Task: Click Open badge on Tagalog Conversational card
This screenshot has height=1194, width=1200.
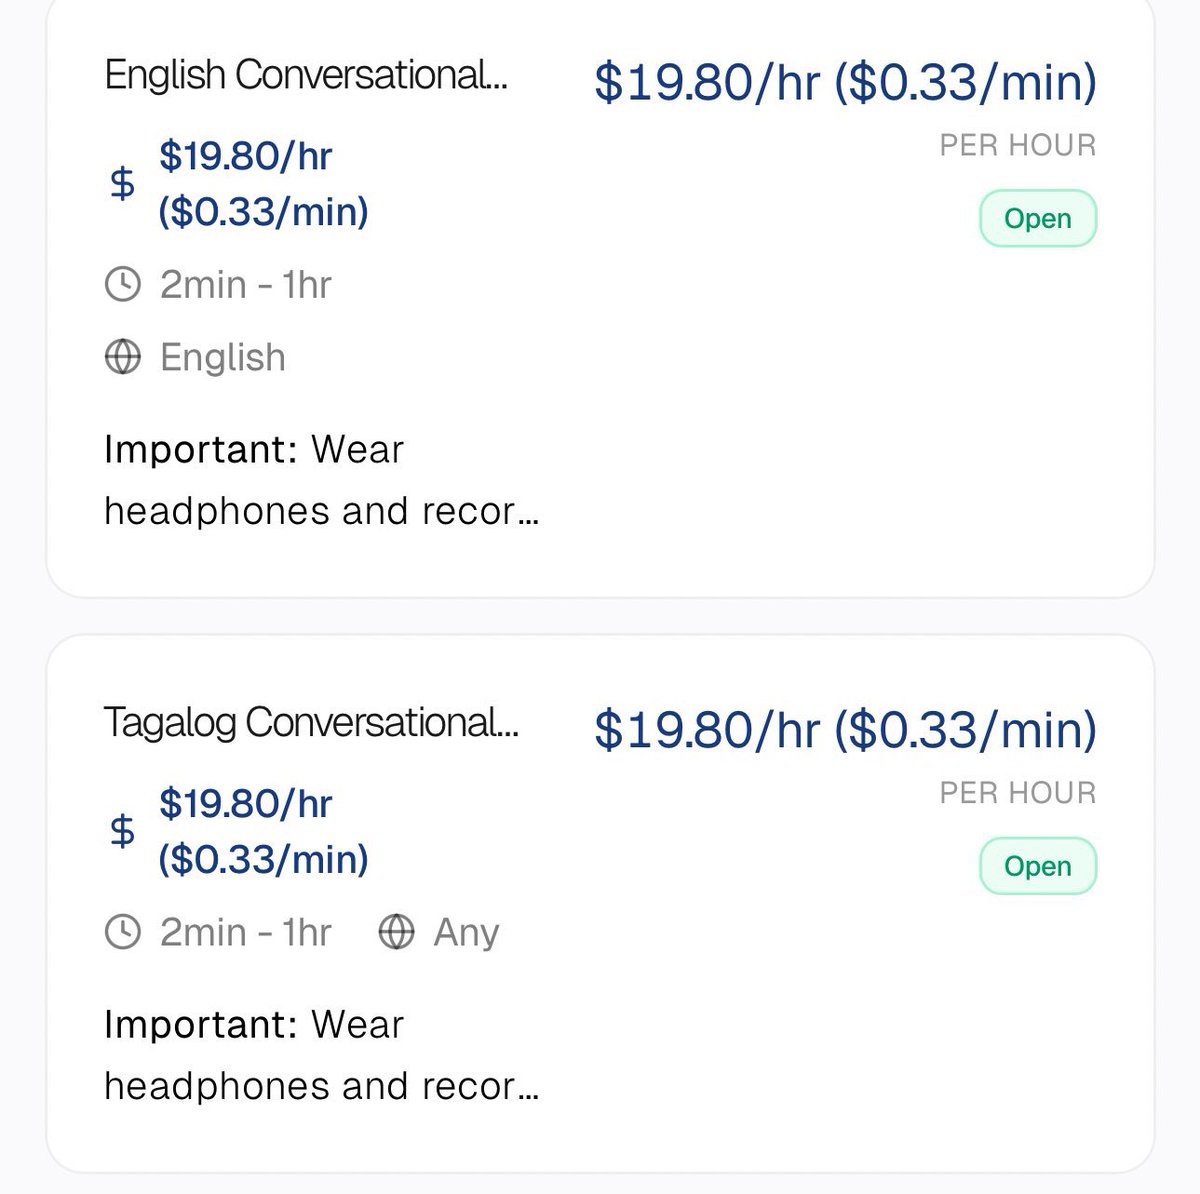Action: pos(1037,866)
